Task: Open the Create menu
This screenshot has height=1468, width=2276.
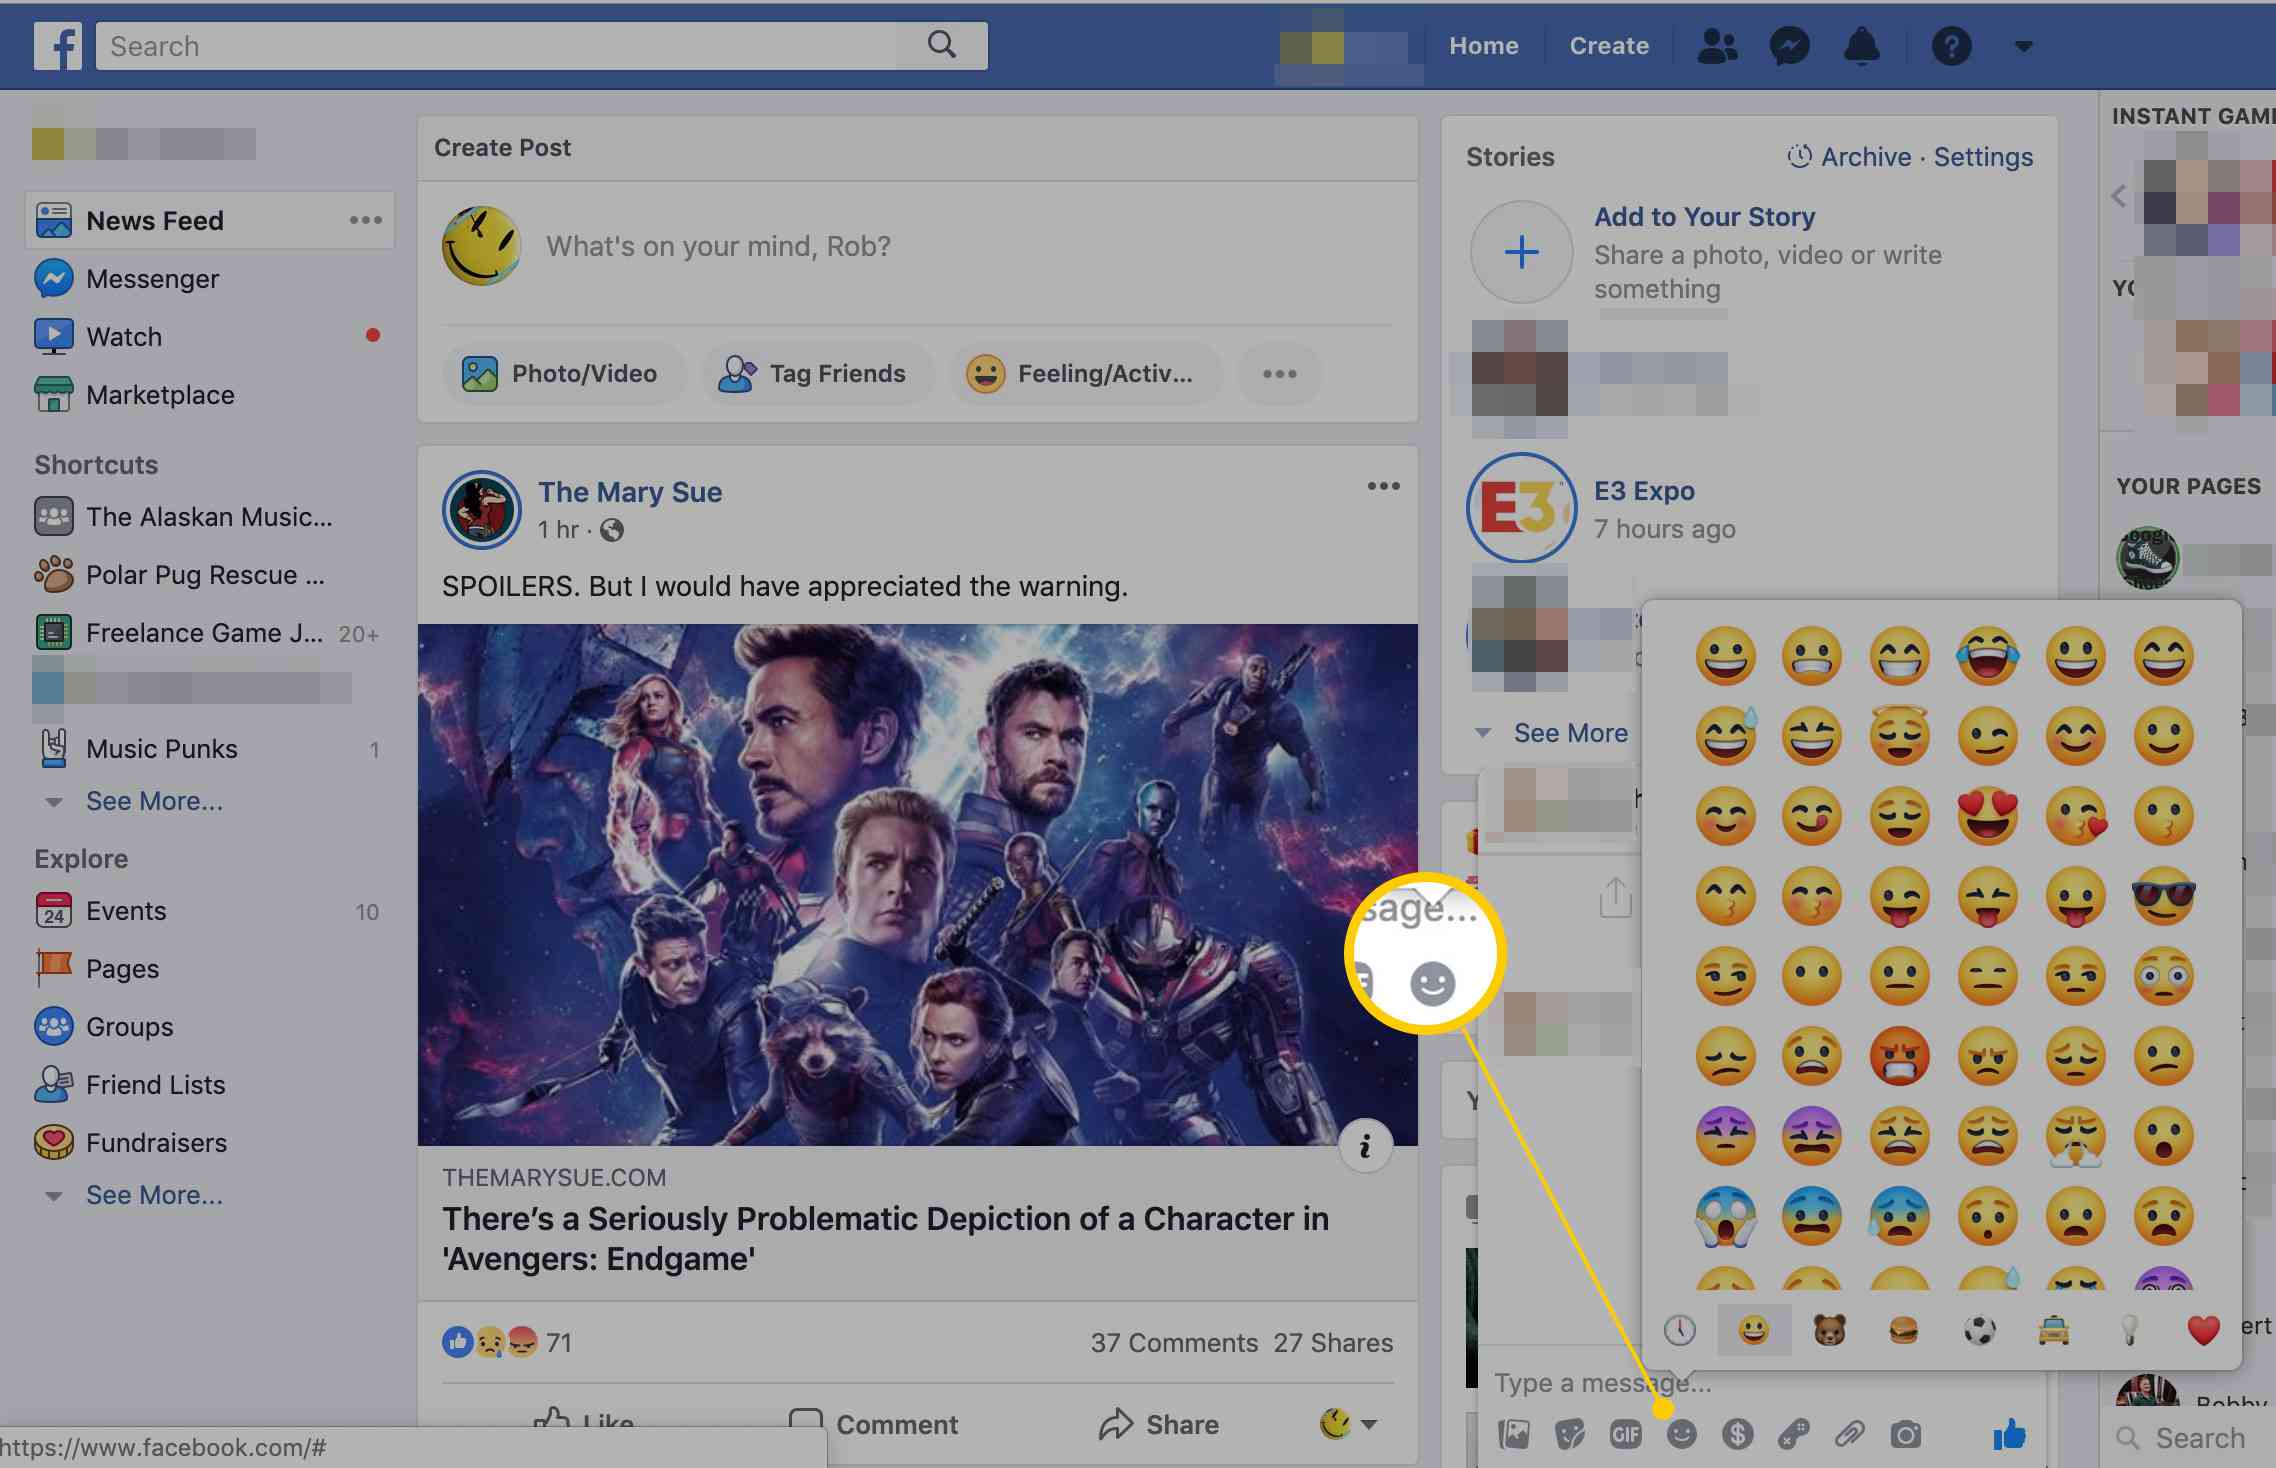Action: pos(1609,46)
